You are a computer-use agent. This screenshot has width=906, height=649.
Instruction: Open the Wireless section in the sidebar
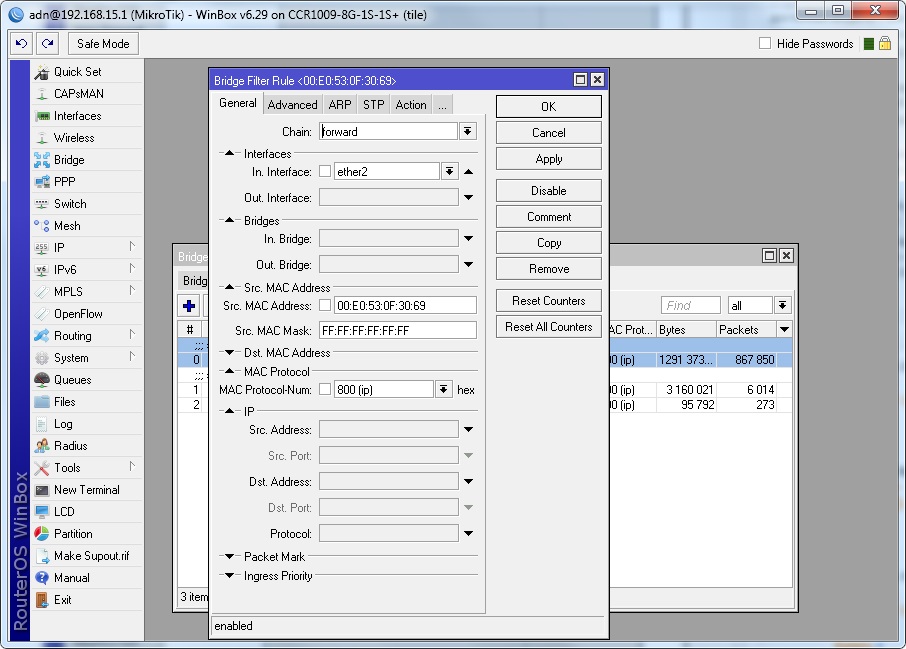click(73, 138)
